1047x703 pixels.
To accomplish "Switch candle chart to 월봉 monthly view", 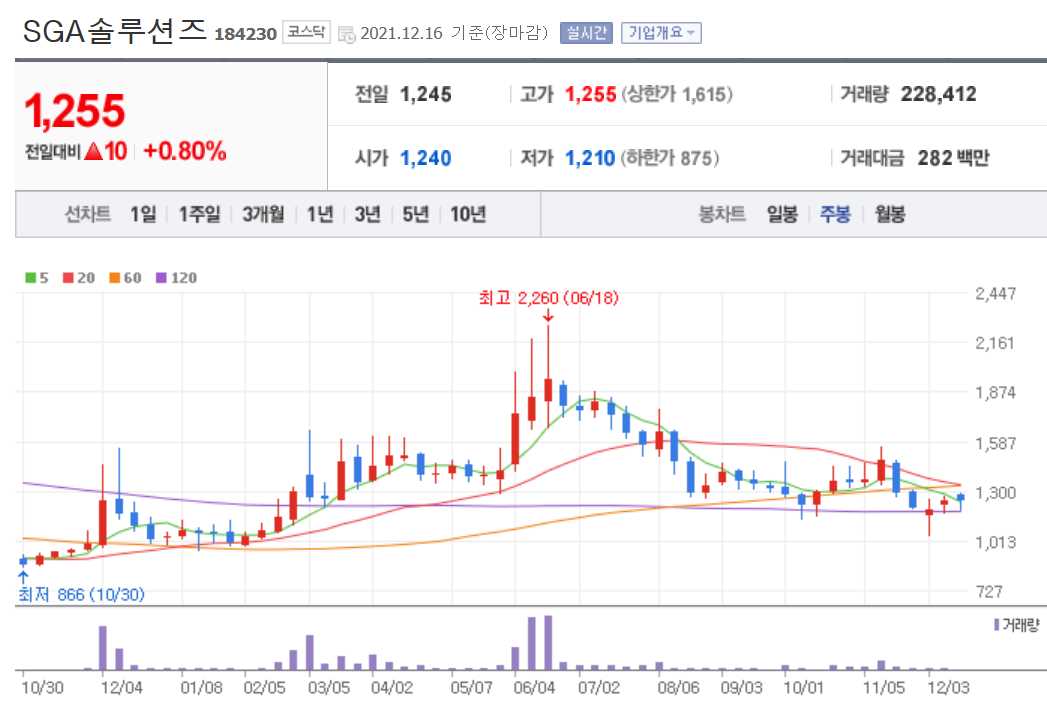I will click(x=888, y=213).
